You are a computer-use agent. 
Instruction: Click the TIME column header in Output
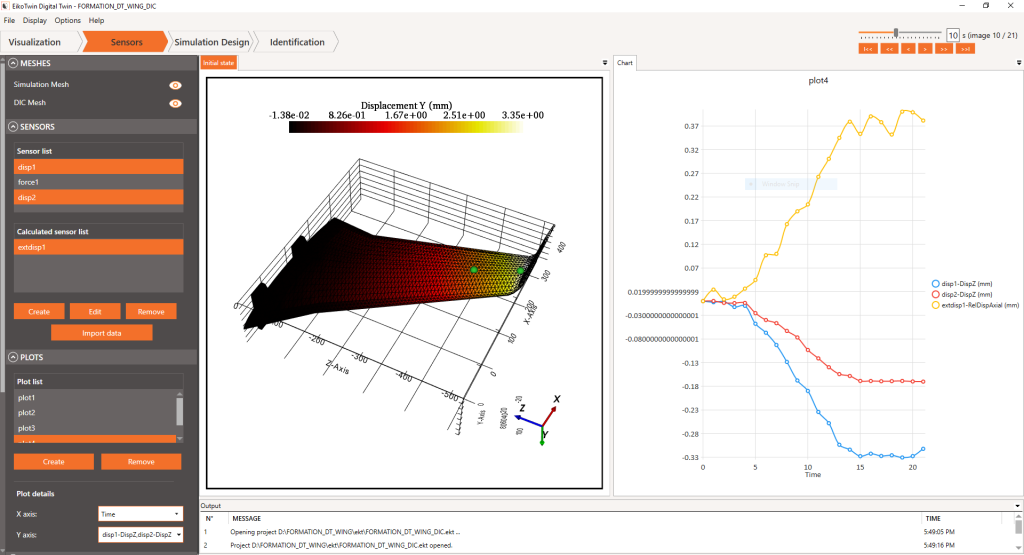point(933,518)
